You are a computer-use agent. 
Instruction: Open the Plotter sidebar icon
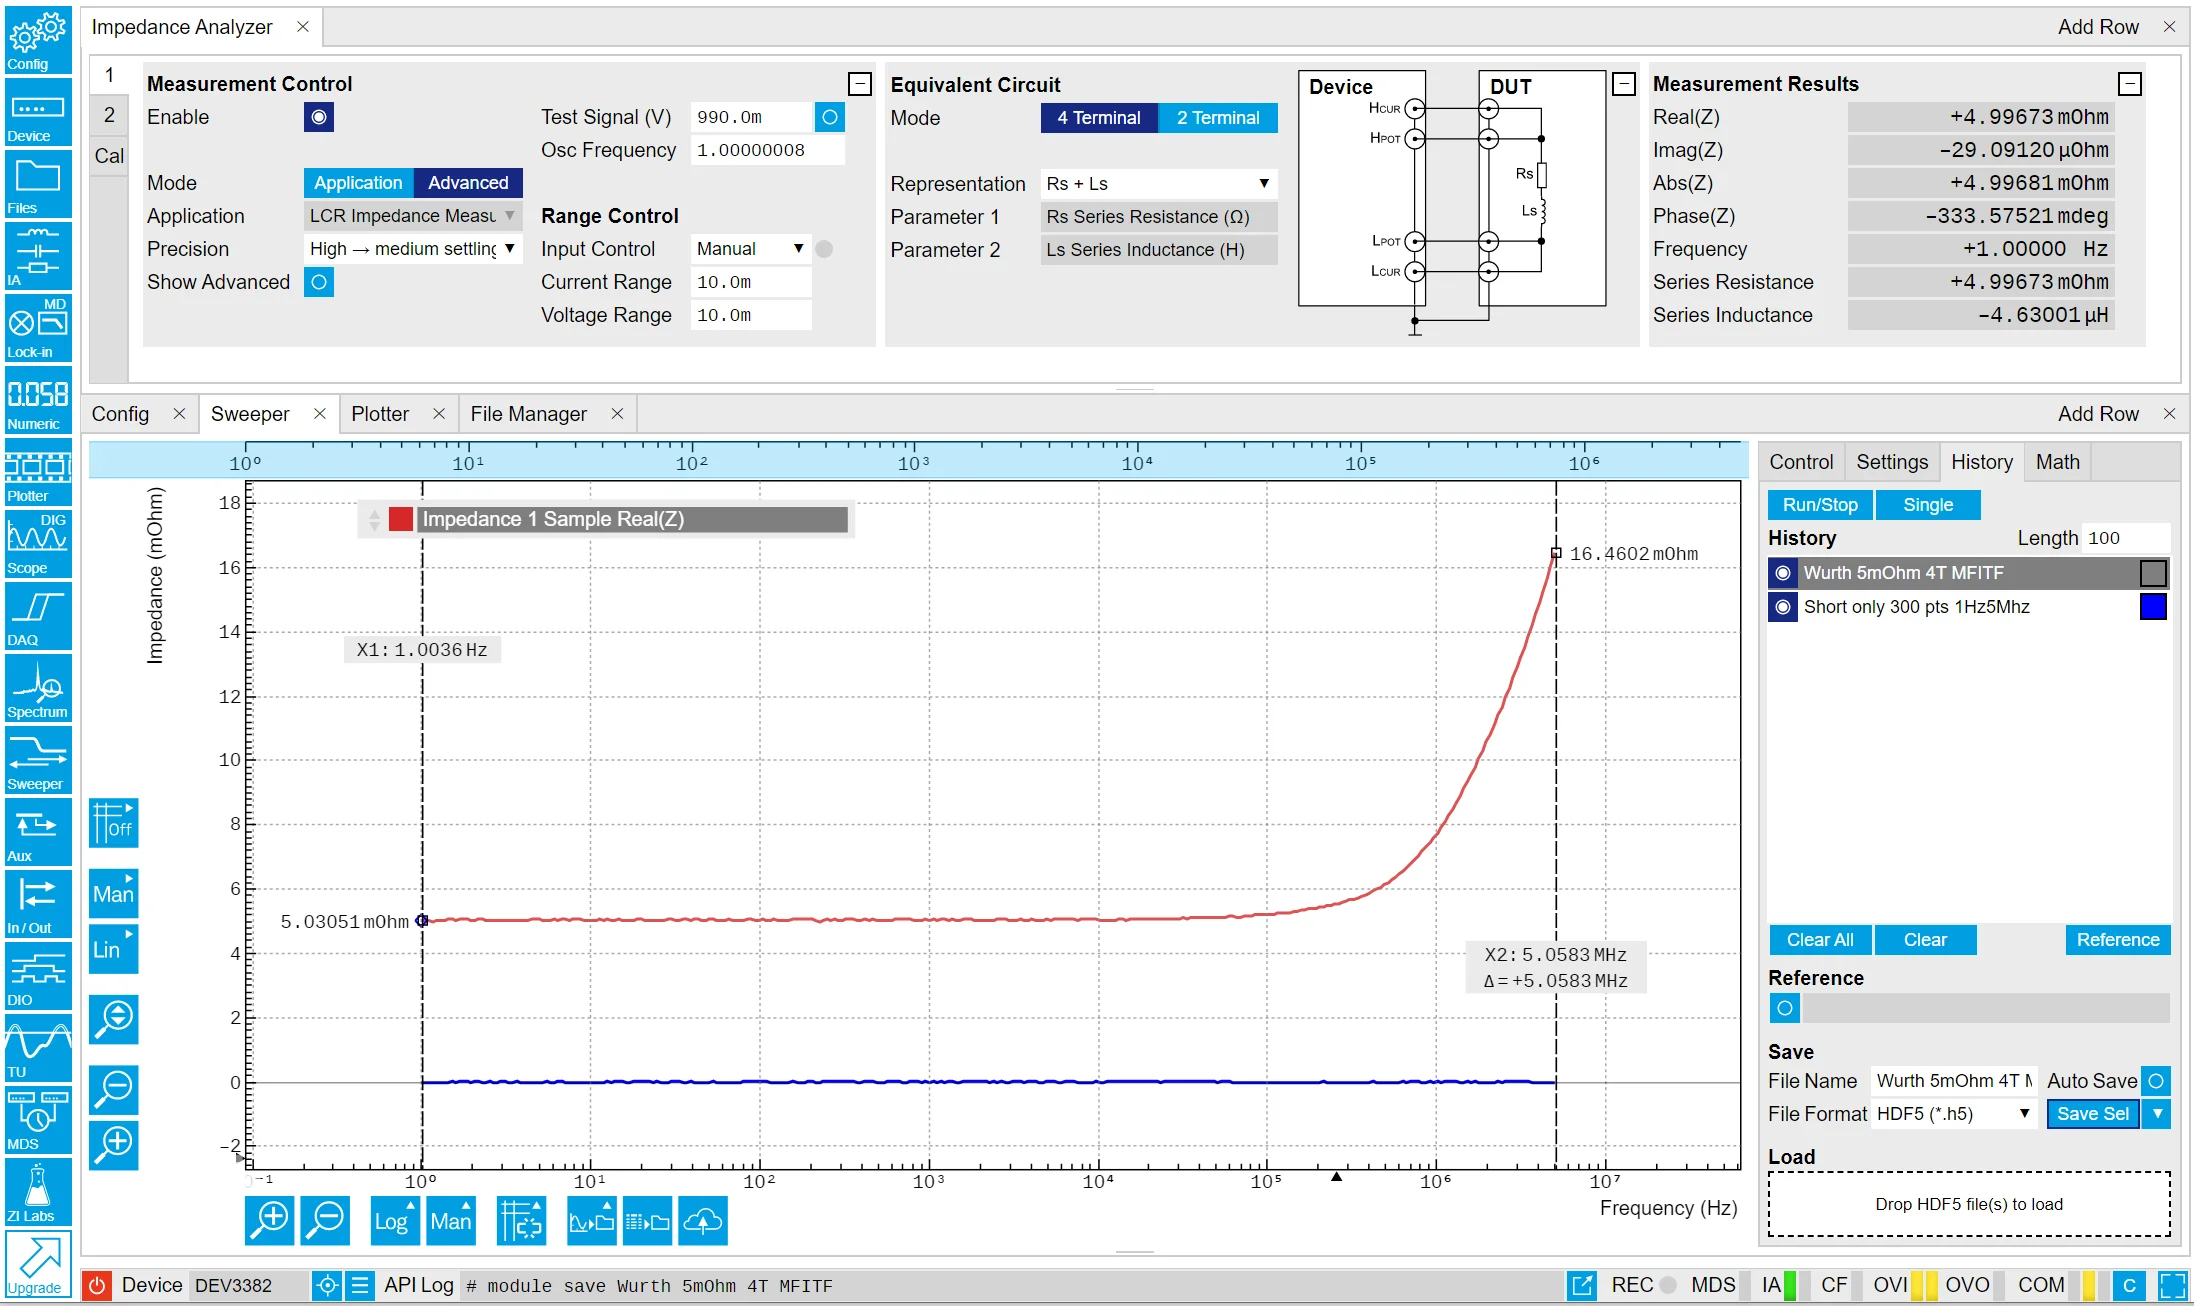38,472
